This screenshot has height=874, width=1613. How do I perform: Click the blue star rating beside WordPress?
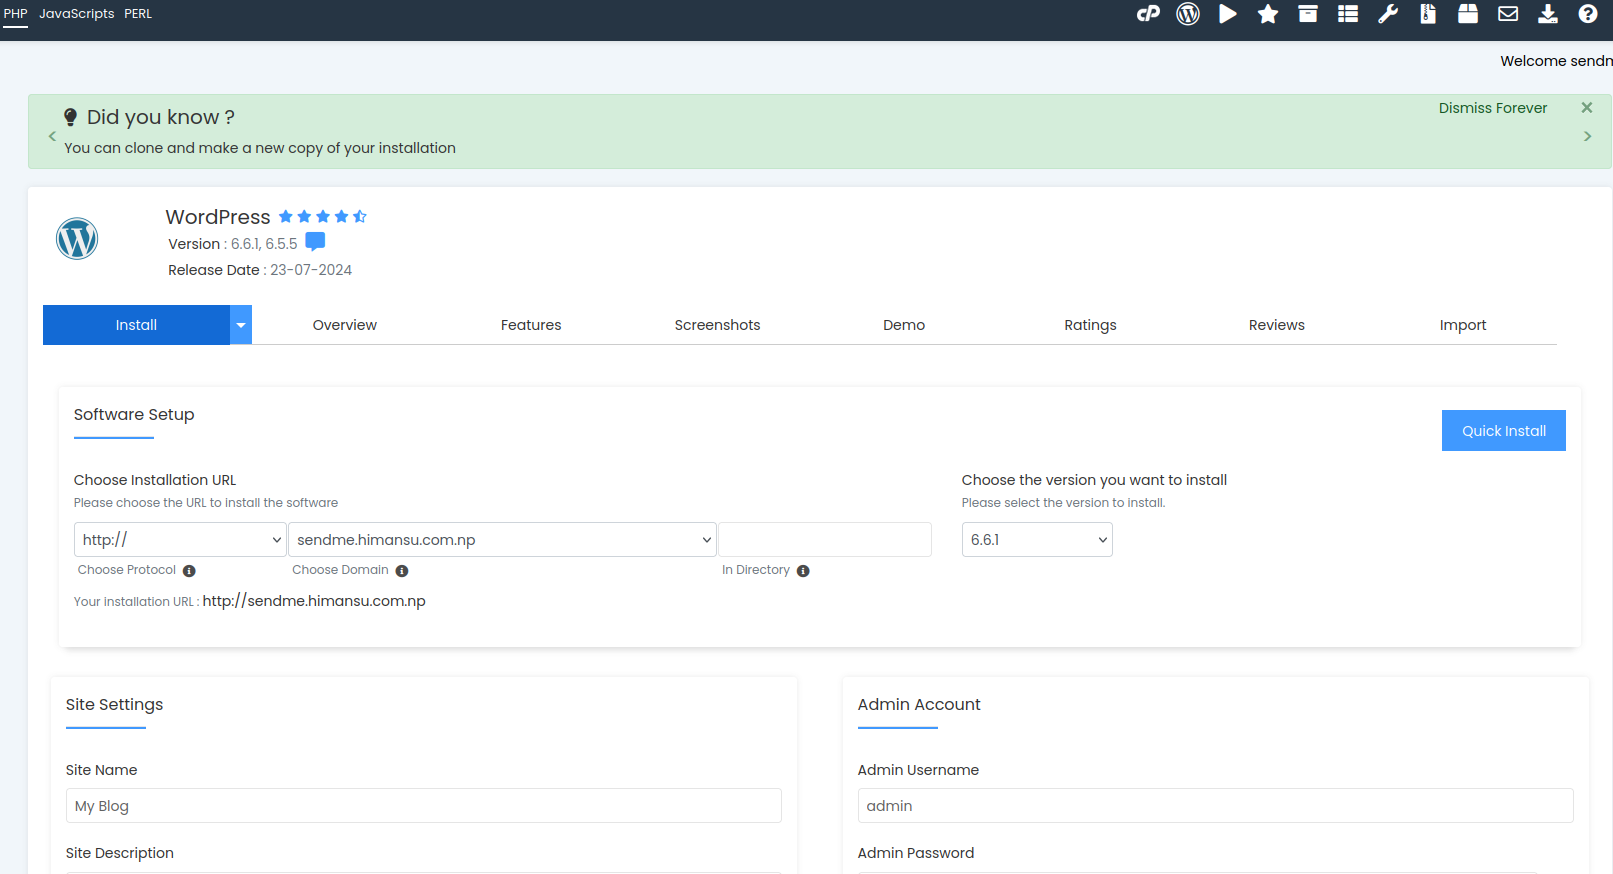[323, 217]
